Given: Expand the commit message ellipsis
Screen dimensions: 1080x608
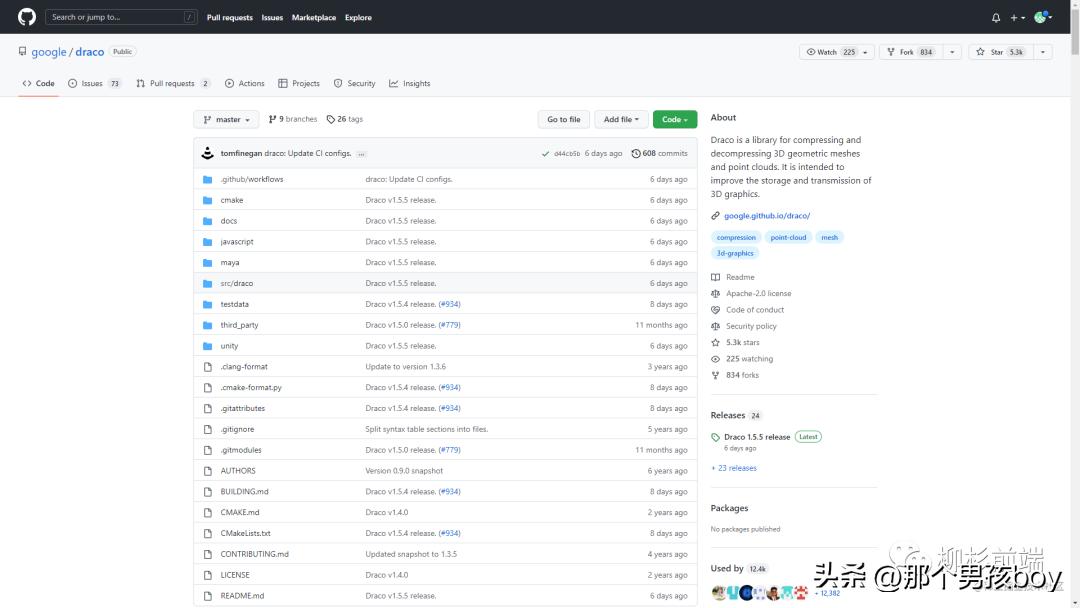Looking at the screenshot, I should 361,154.
